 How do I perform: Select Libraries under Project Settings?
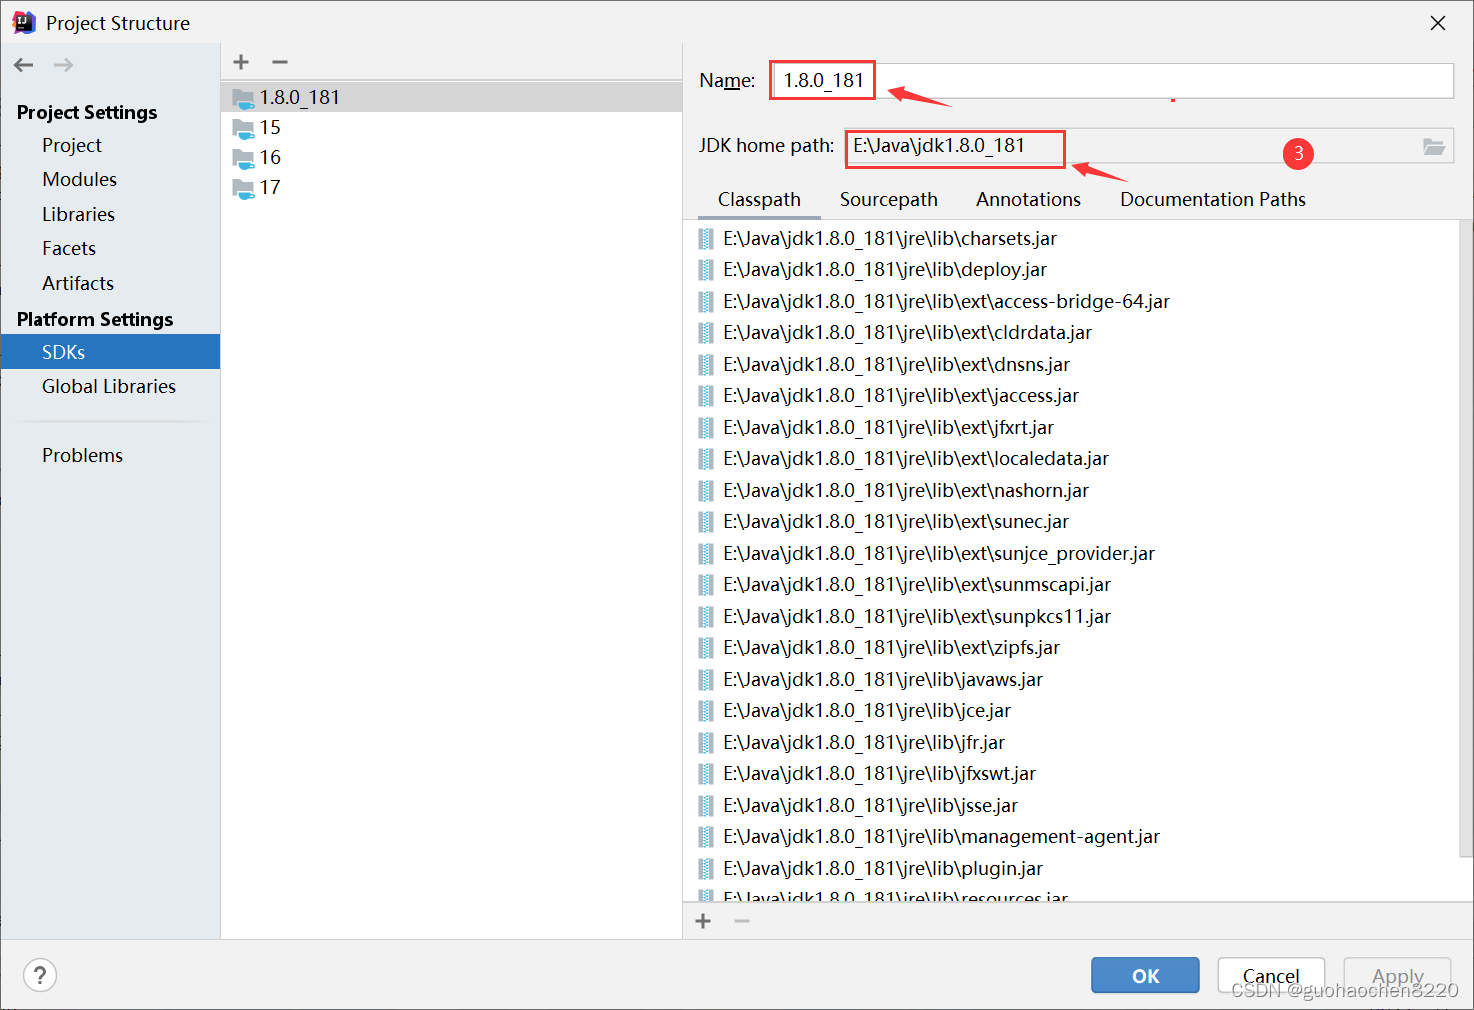click(78, 214)
